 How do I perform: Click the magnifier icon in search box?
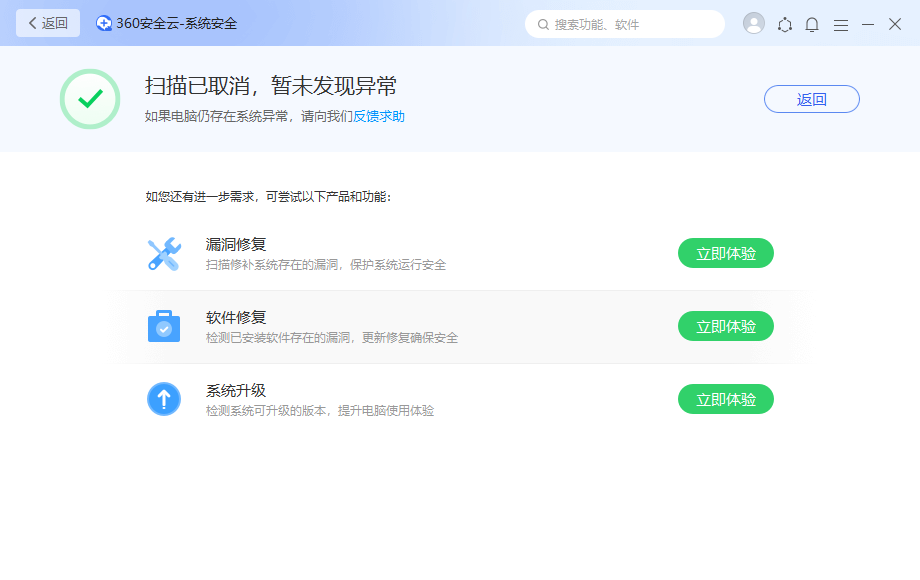coord(543,25)
